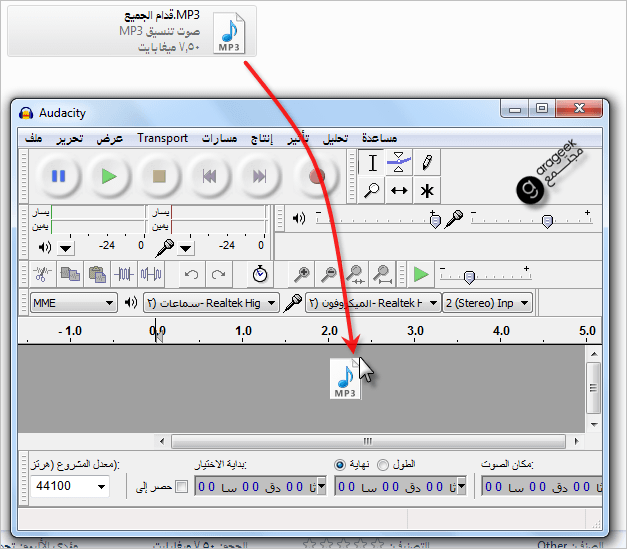Open the Tracks (مسارات) menu
Image resolution: width=627 pixels, height=549 pixels.
click(219, 138)
